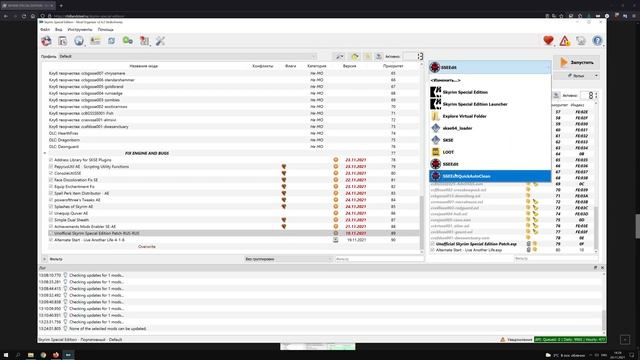This screenshot has height=360, width=640.
Task: Click the flag icon on Unofficial Skyrim Special Edition Patch.esp
Action: tap(529, 244)
